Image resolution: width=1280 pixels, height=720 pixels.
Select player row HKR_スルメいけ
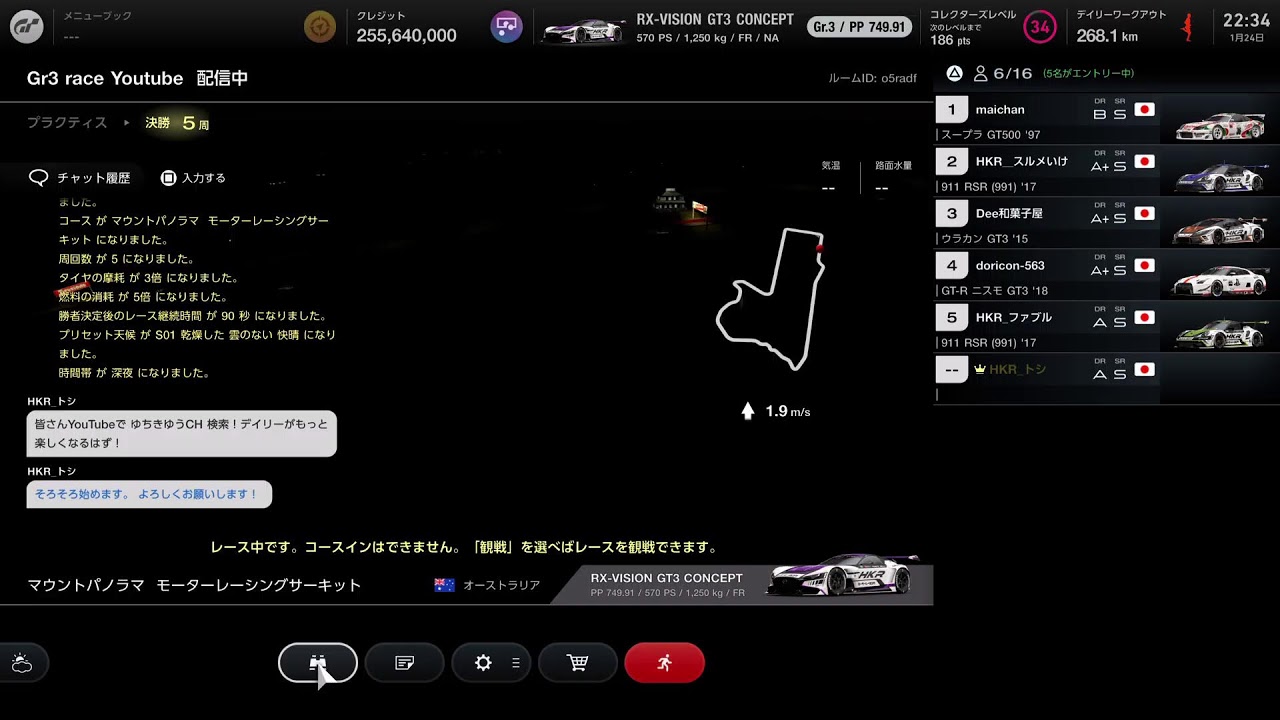1107,171
